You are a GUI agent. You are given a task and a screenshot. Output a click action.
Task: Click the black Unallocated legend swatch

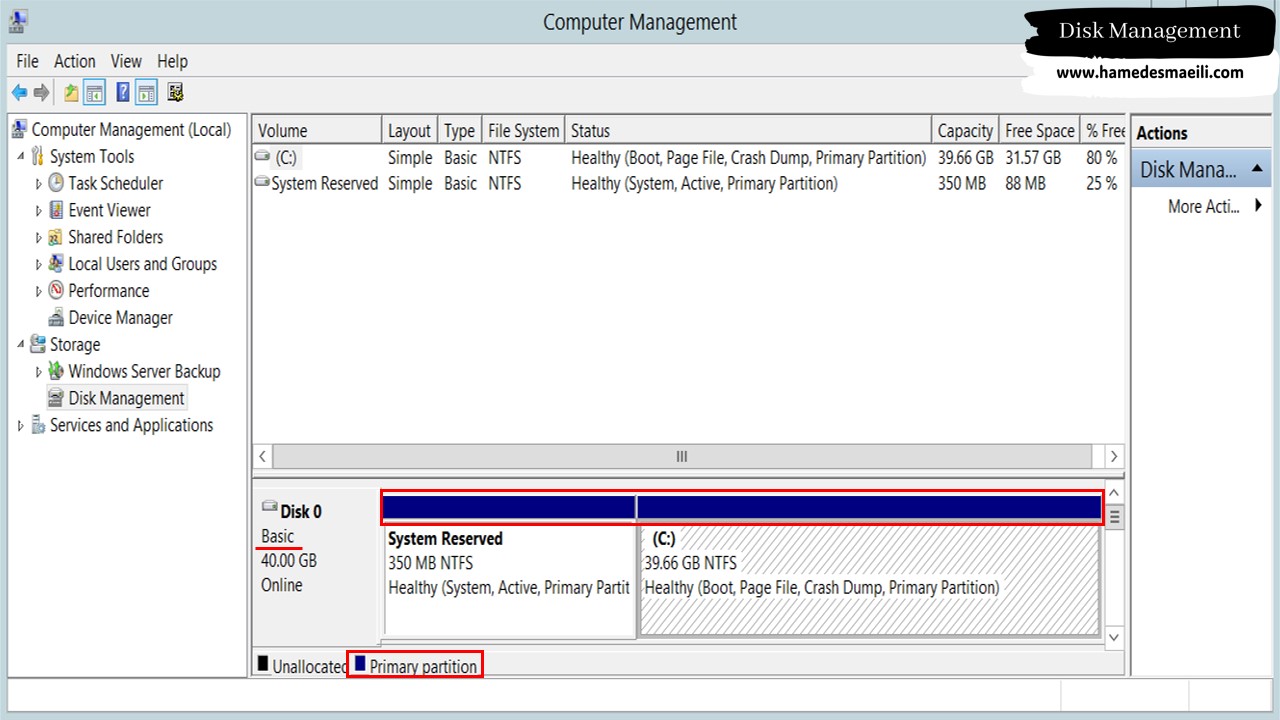(264, 663)
